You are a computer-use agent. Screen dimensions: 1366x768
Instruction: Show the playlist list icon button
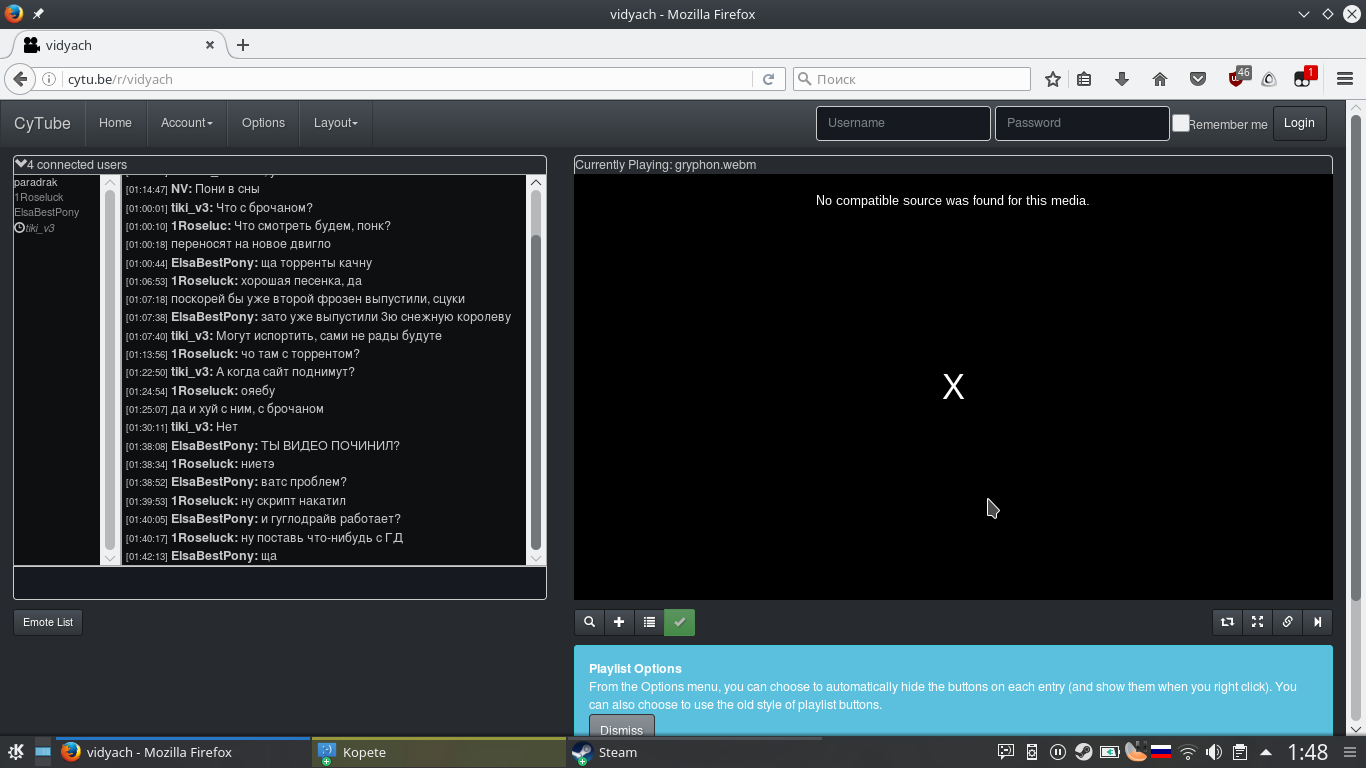[x=649, y=622]
